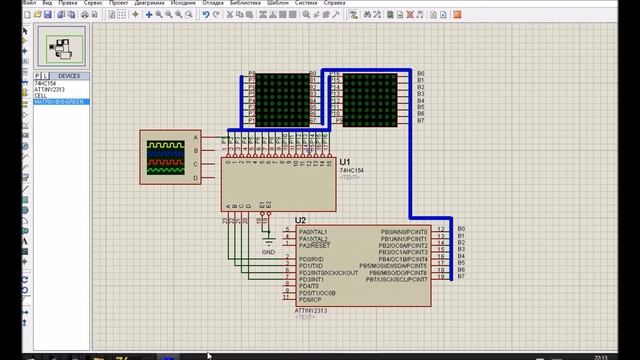This screenshot has width=640, height=360.
Task: Open the Исходник menu
Action: pyautogui.click(x=183, y=3)
